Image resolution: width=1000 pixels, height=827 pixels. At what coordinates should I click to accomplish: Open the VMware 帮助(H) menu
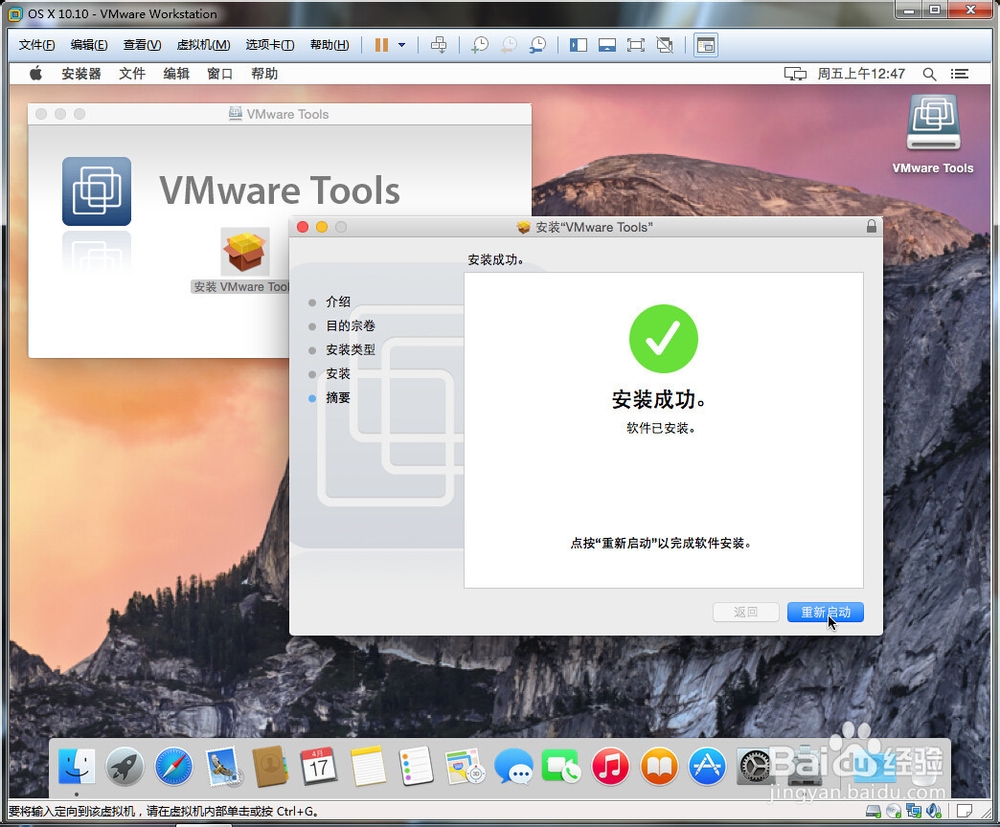tap(329, 45)
